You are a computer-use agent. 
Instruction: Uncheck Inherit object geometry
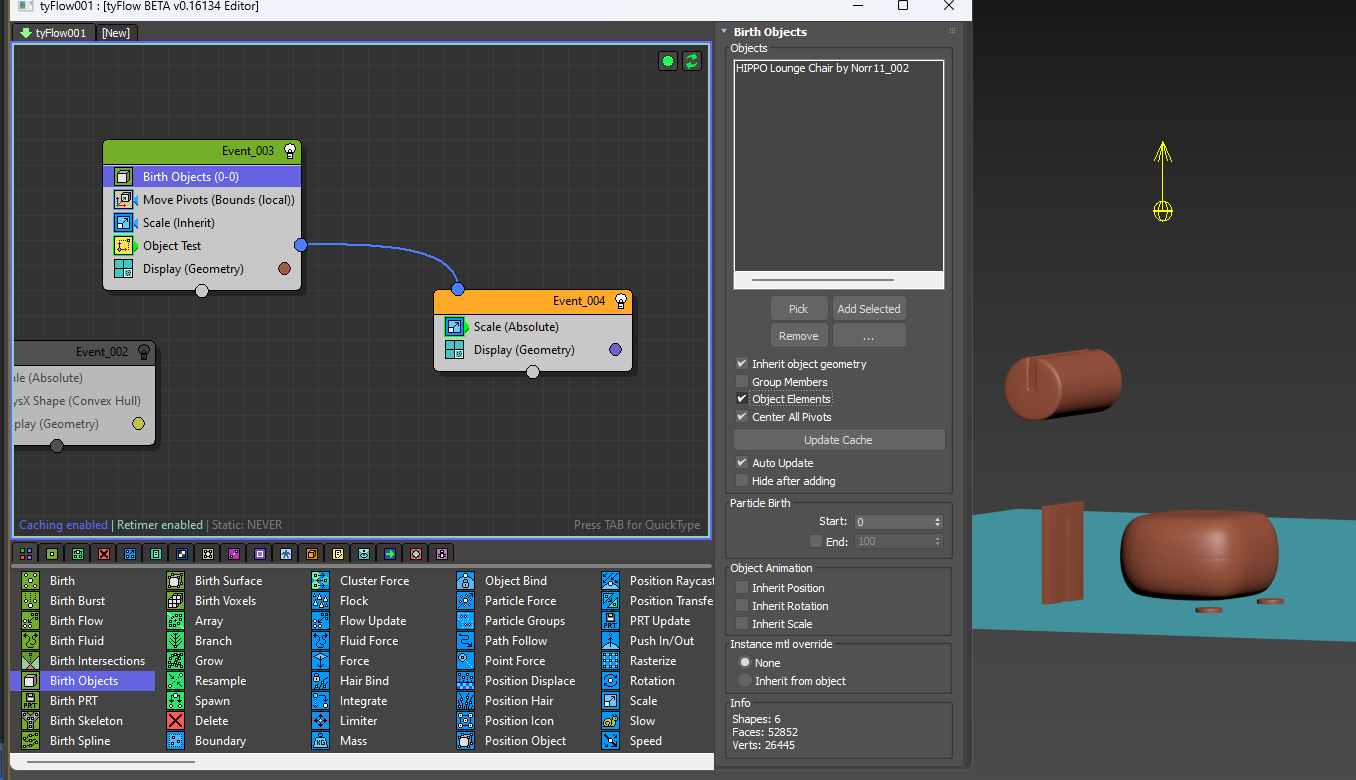point(742,364)
